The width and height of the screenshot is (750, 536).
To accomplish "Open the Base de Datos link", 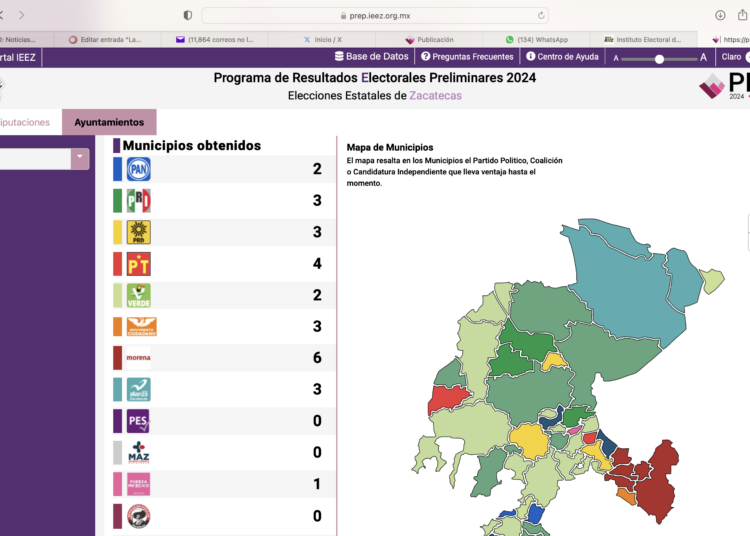I will point(371,57).
